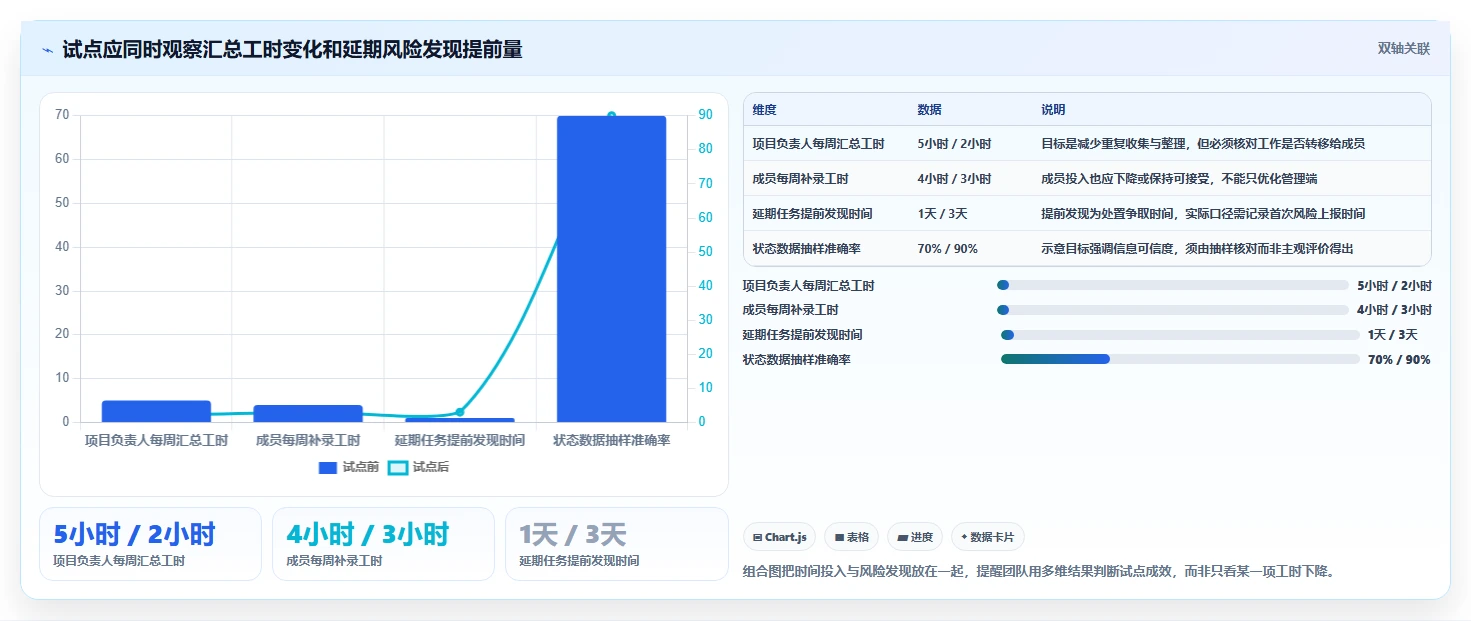Click the 双轴关联 label in the header
This screenshot has height=621, width=1471.
tap(1404, 48)
